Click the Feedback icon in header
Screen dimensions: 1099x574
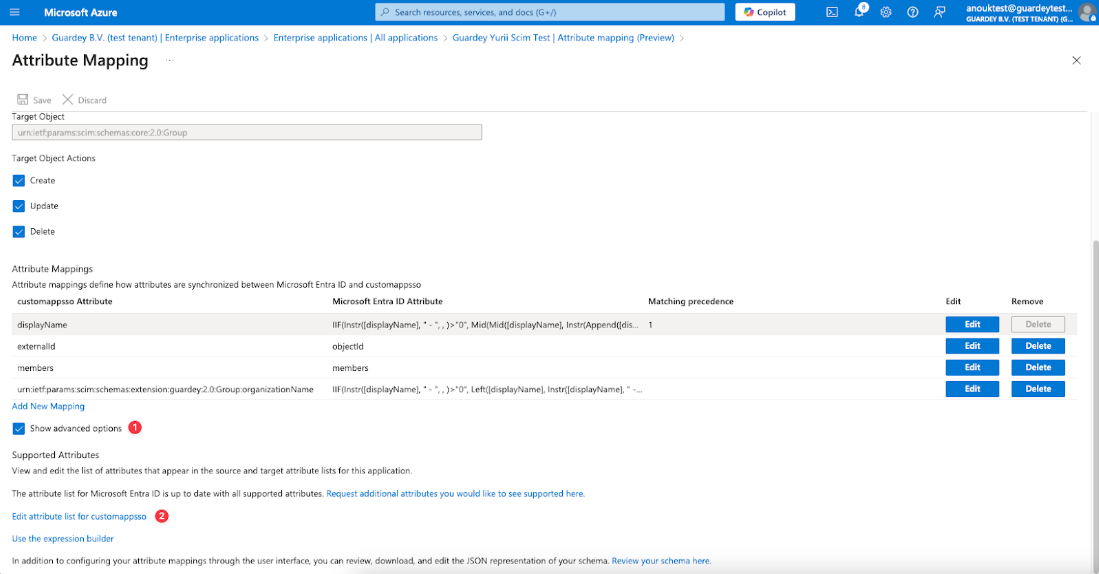pos(939,12)
